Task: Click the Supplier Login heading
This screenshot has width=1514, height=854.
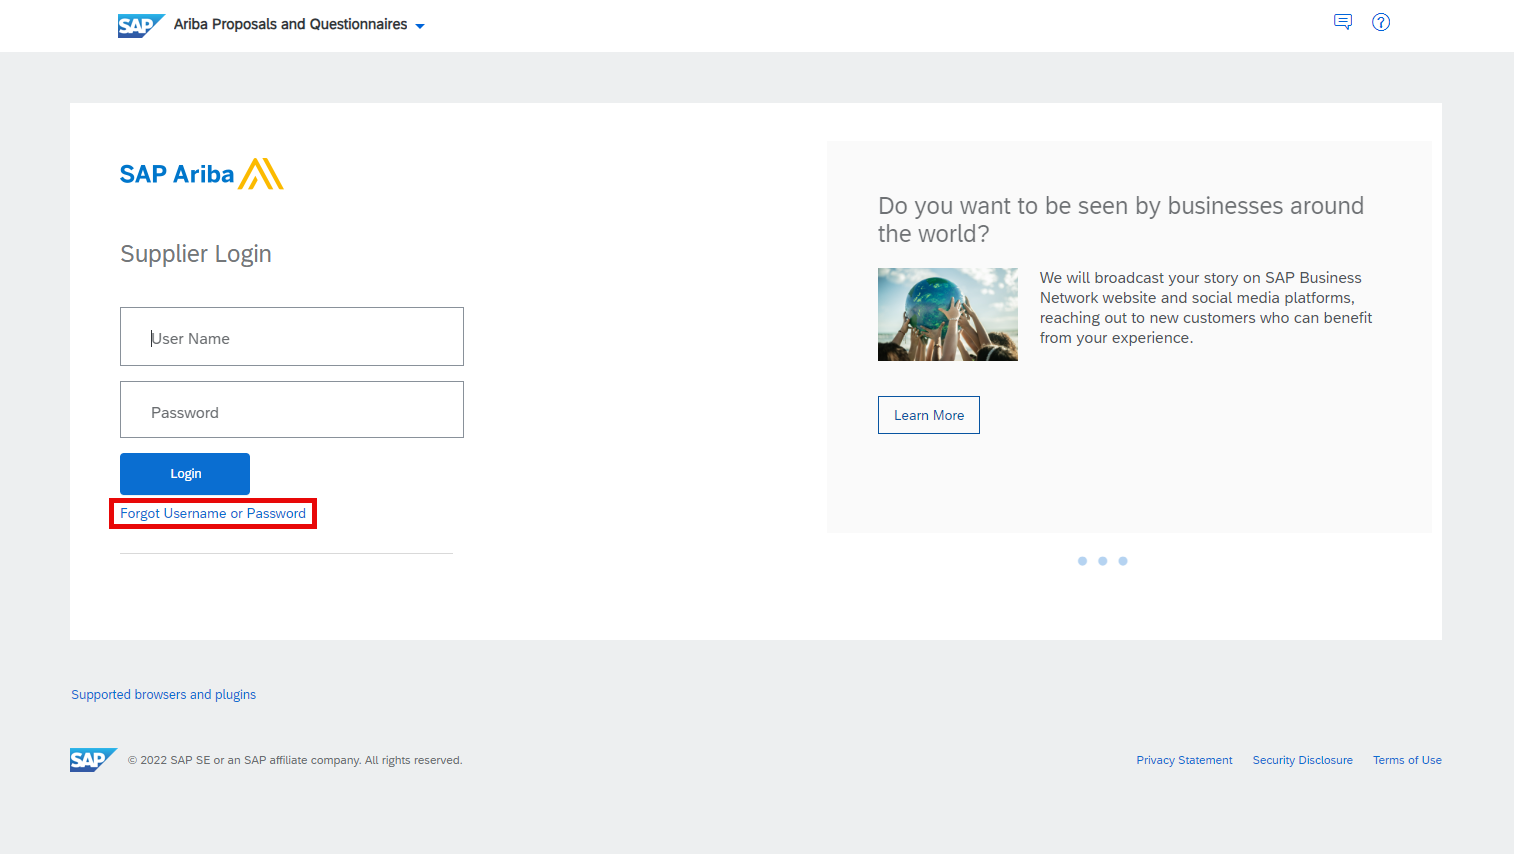Action: (196, 254)
